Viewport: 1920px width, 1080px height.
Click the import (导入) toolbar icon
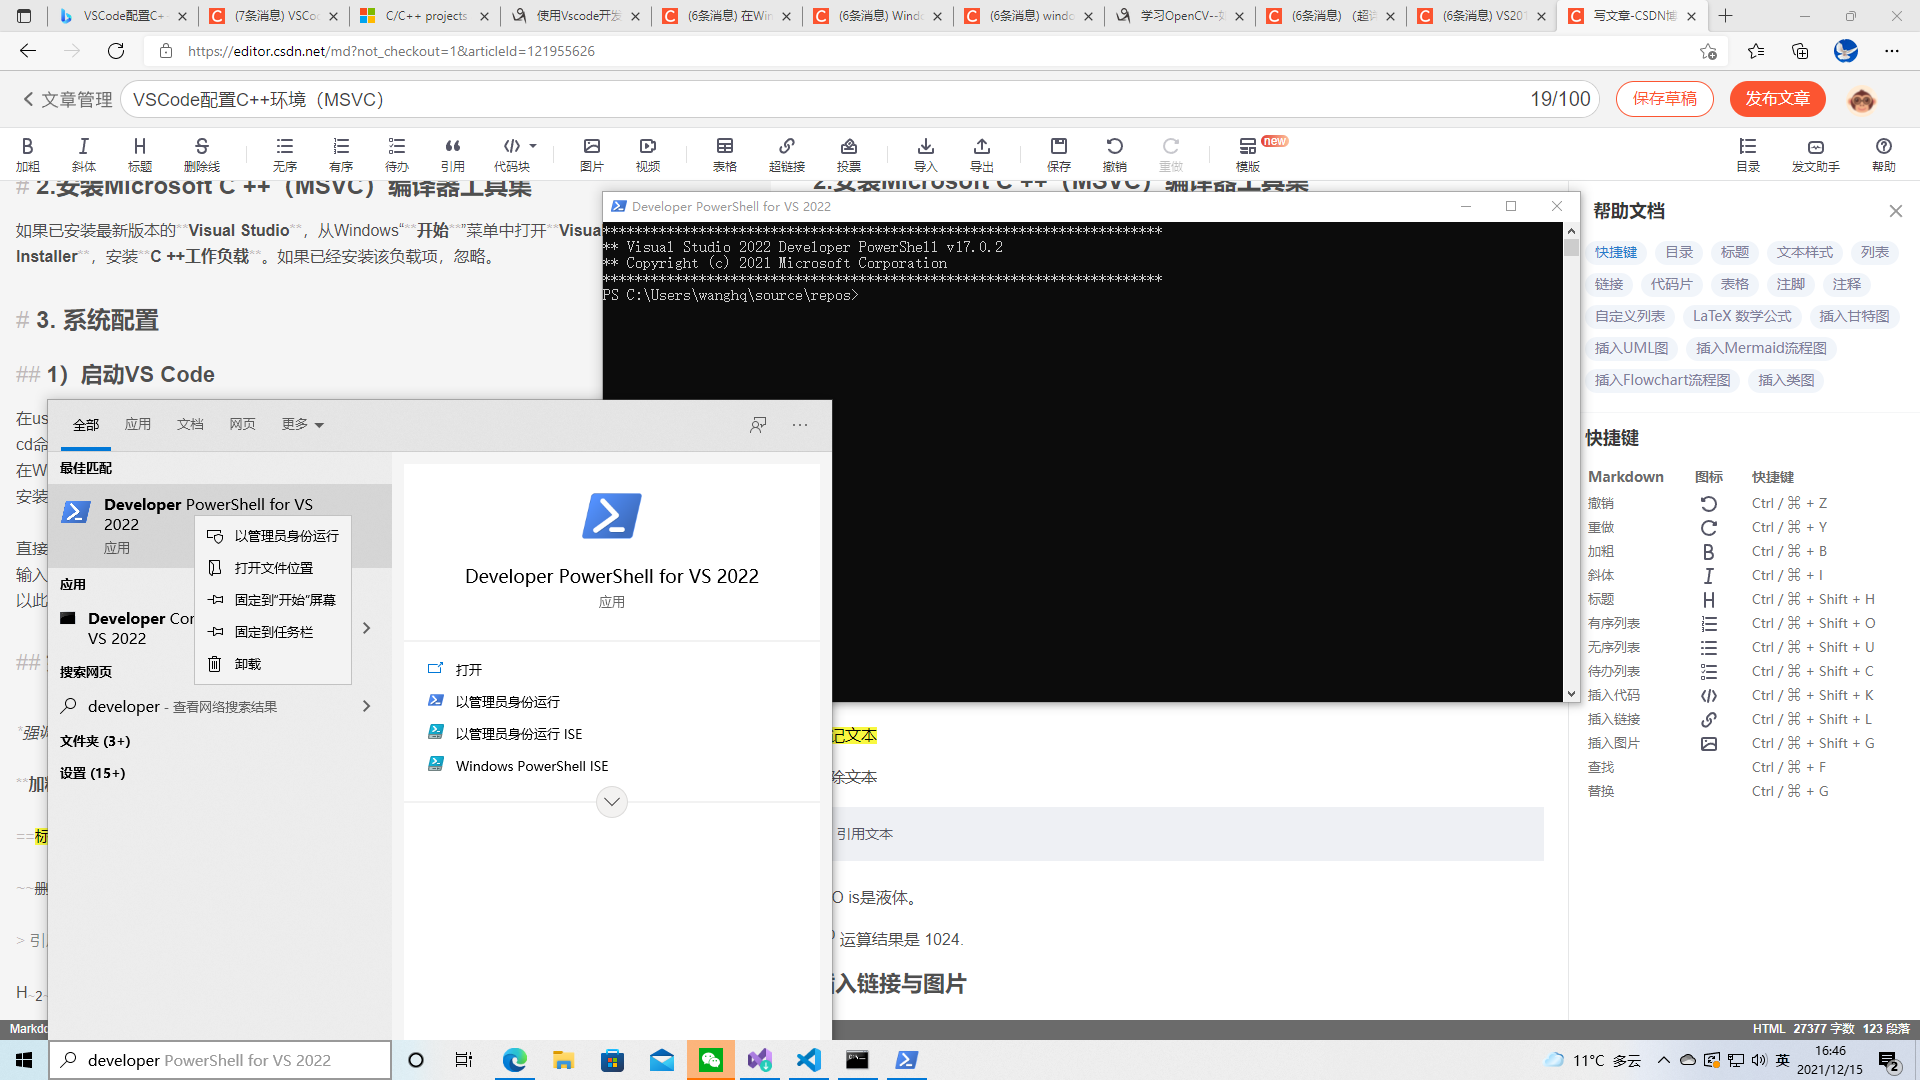coord(926,154)
